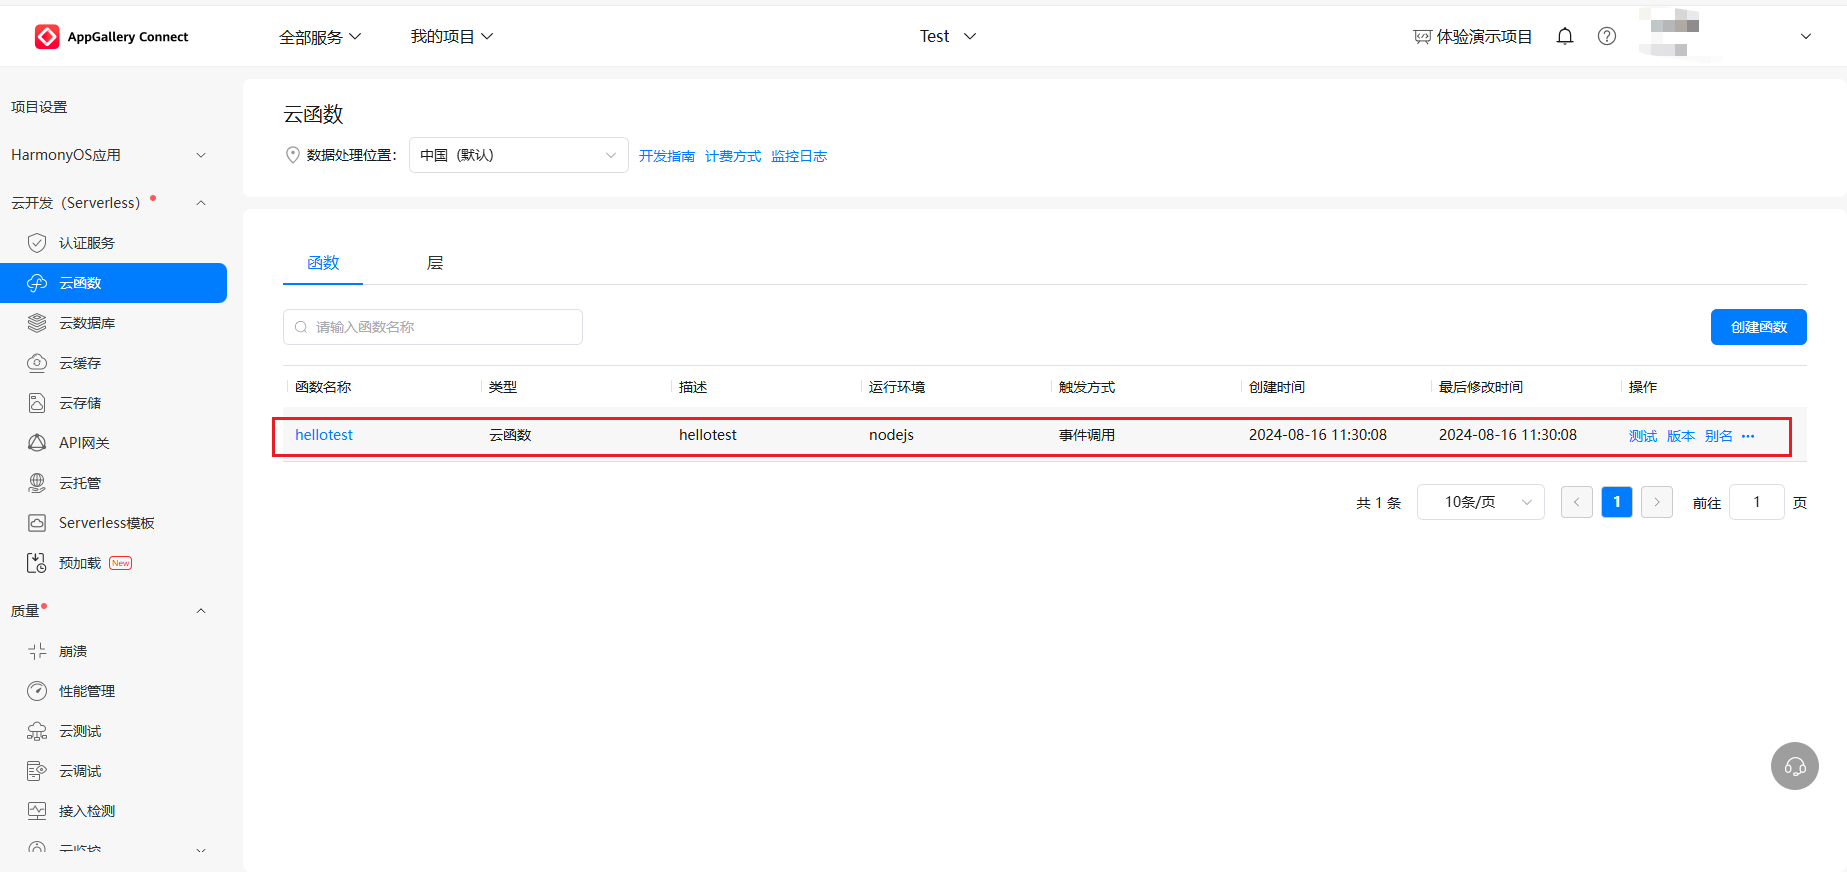
Task: Expand the user account dropdown arrow
Action: 1806,37
